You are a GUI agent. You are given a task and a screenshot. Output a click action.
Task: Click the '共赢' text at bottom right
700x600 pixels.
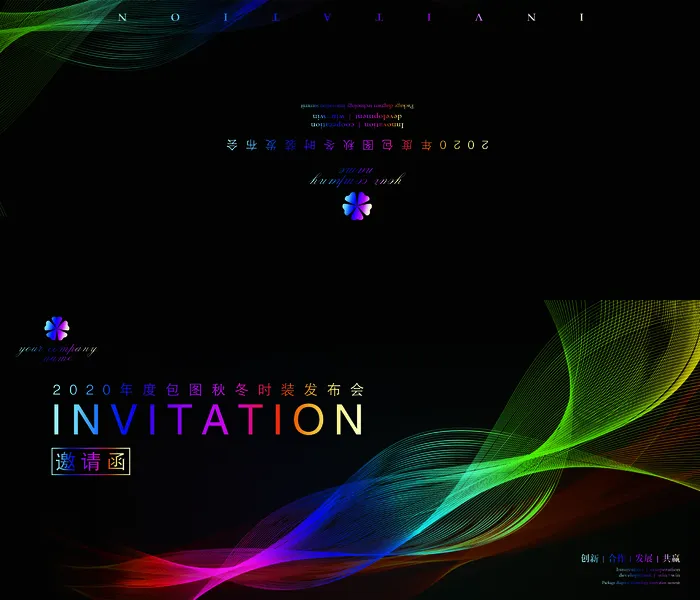671,558
